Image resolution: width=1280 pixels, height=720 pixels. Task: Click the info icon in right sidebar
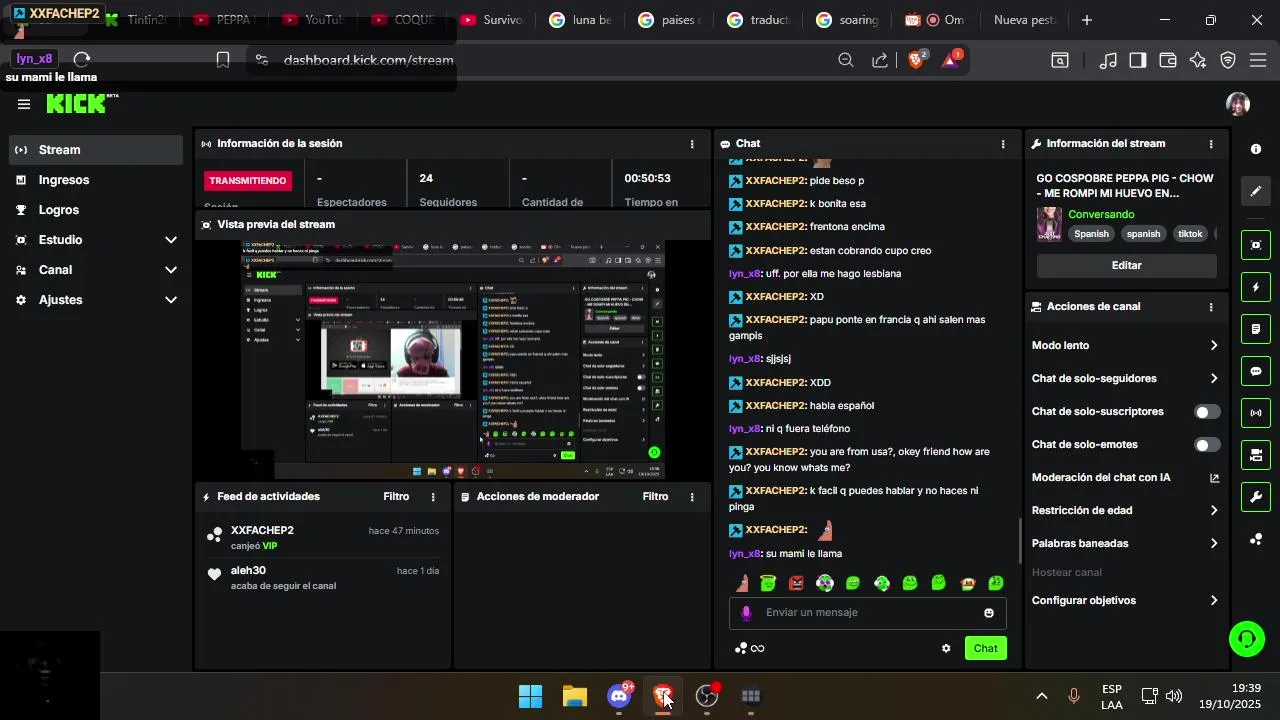[x=1256, y=149]
